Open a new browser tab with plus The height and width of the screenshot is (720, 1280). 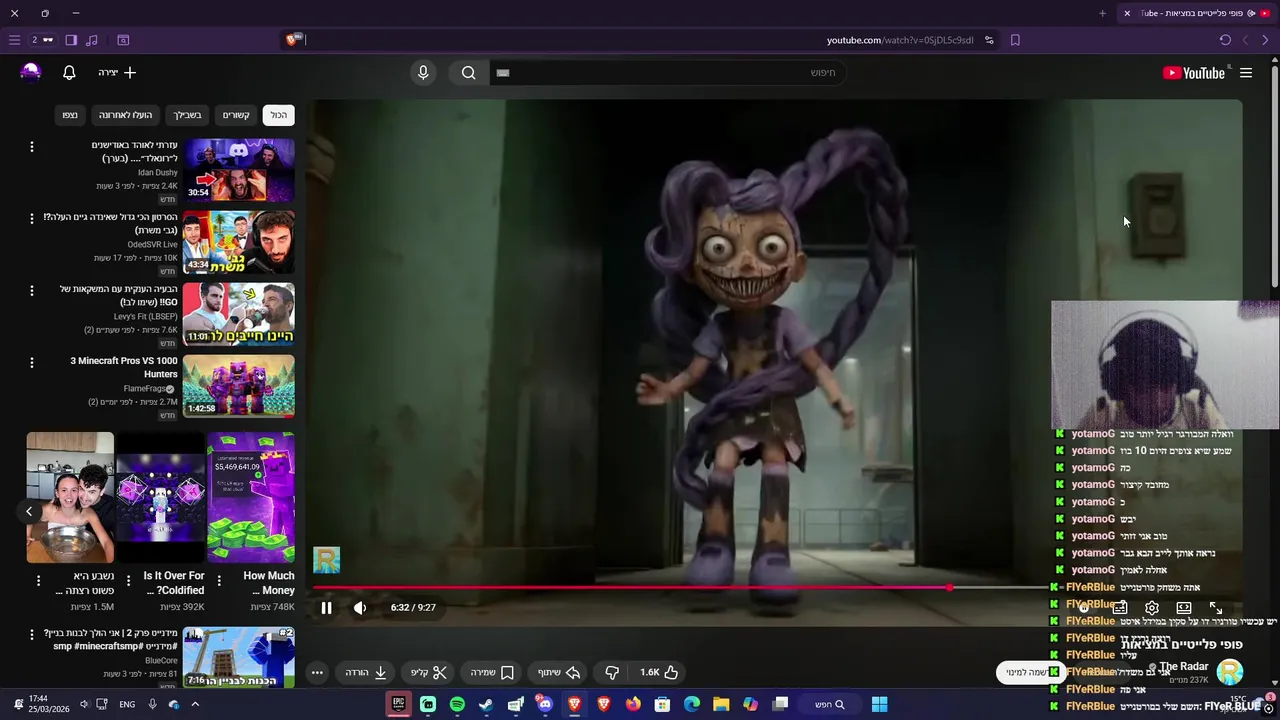1102,13
